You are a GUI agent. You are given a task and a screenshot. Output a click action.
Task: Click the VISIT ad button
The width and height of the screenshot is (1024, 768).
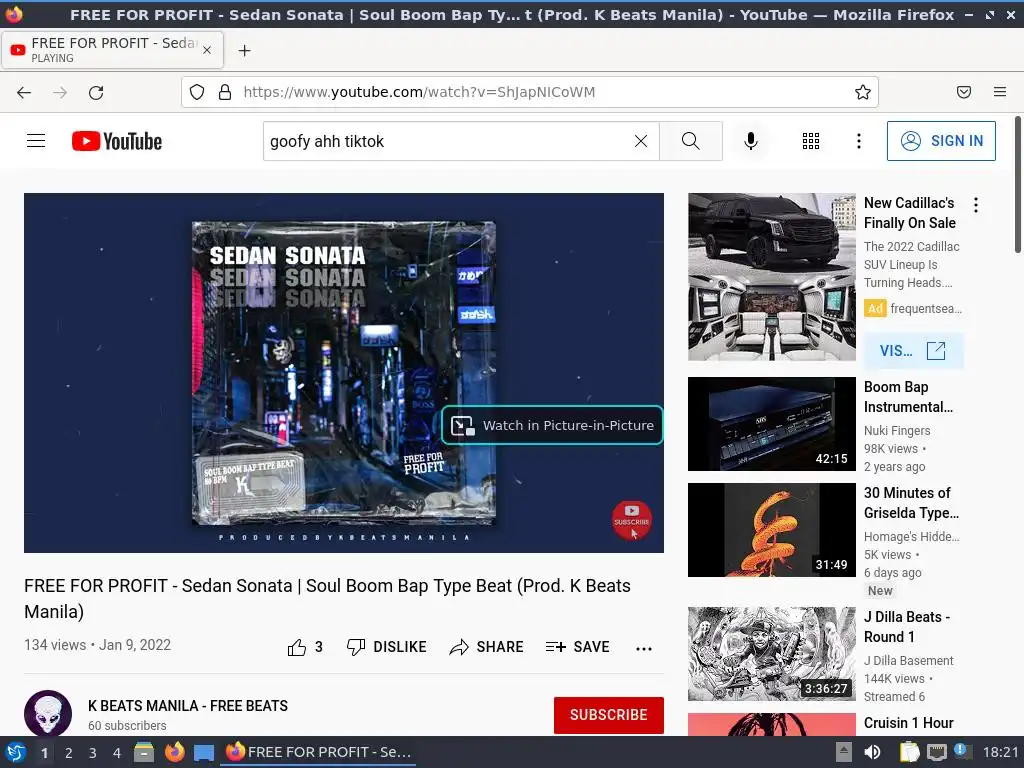click(x=914, y=351)
